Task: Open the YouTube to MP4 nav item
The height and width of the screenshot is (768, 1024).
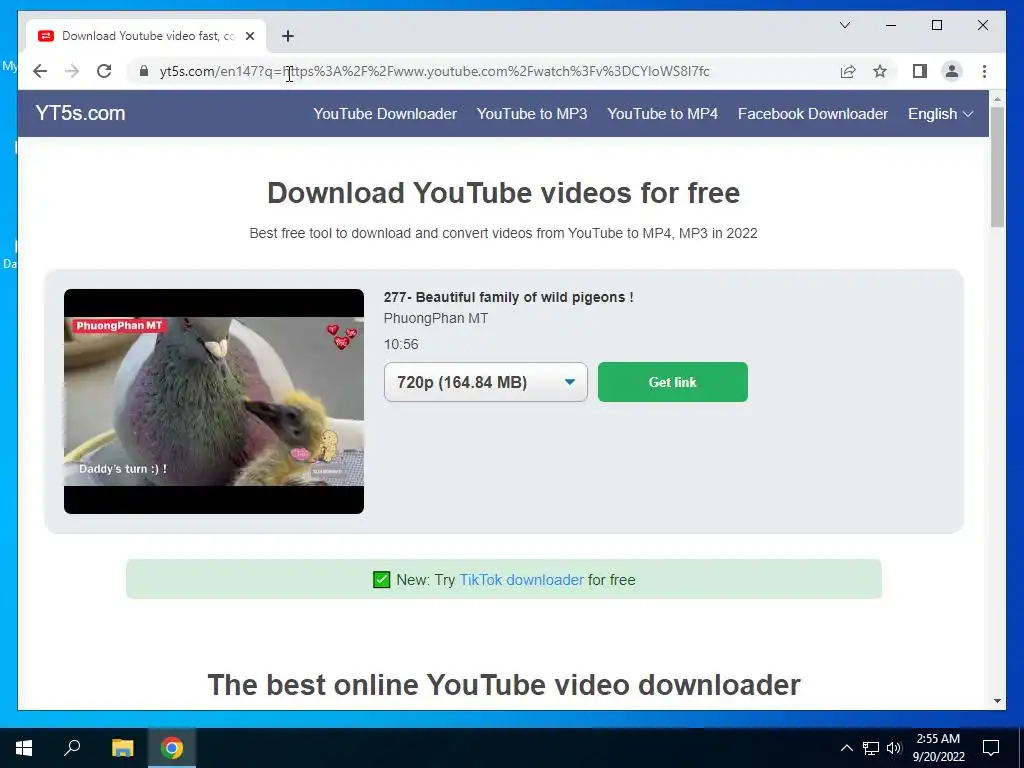Action: pyautogui.click(x=662, y=114)
